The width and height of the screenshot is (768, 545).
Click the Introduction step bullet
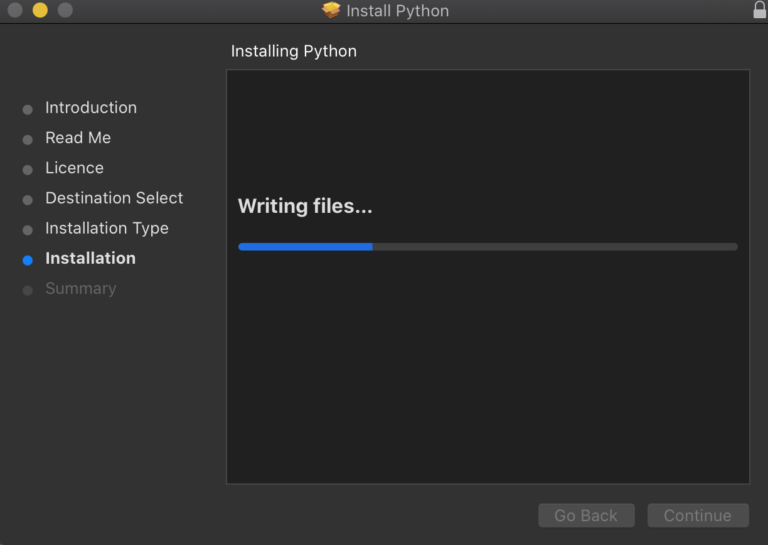(28, 109)
